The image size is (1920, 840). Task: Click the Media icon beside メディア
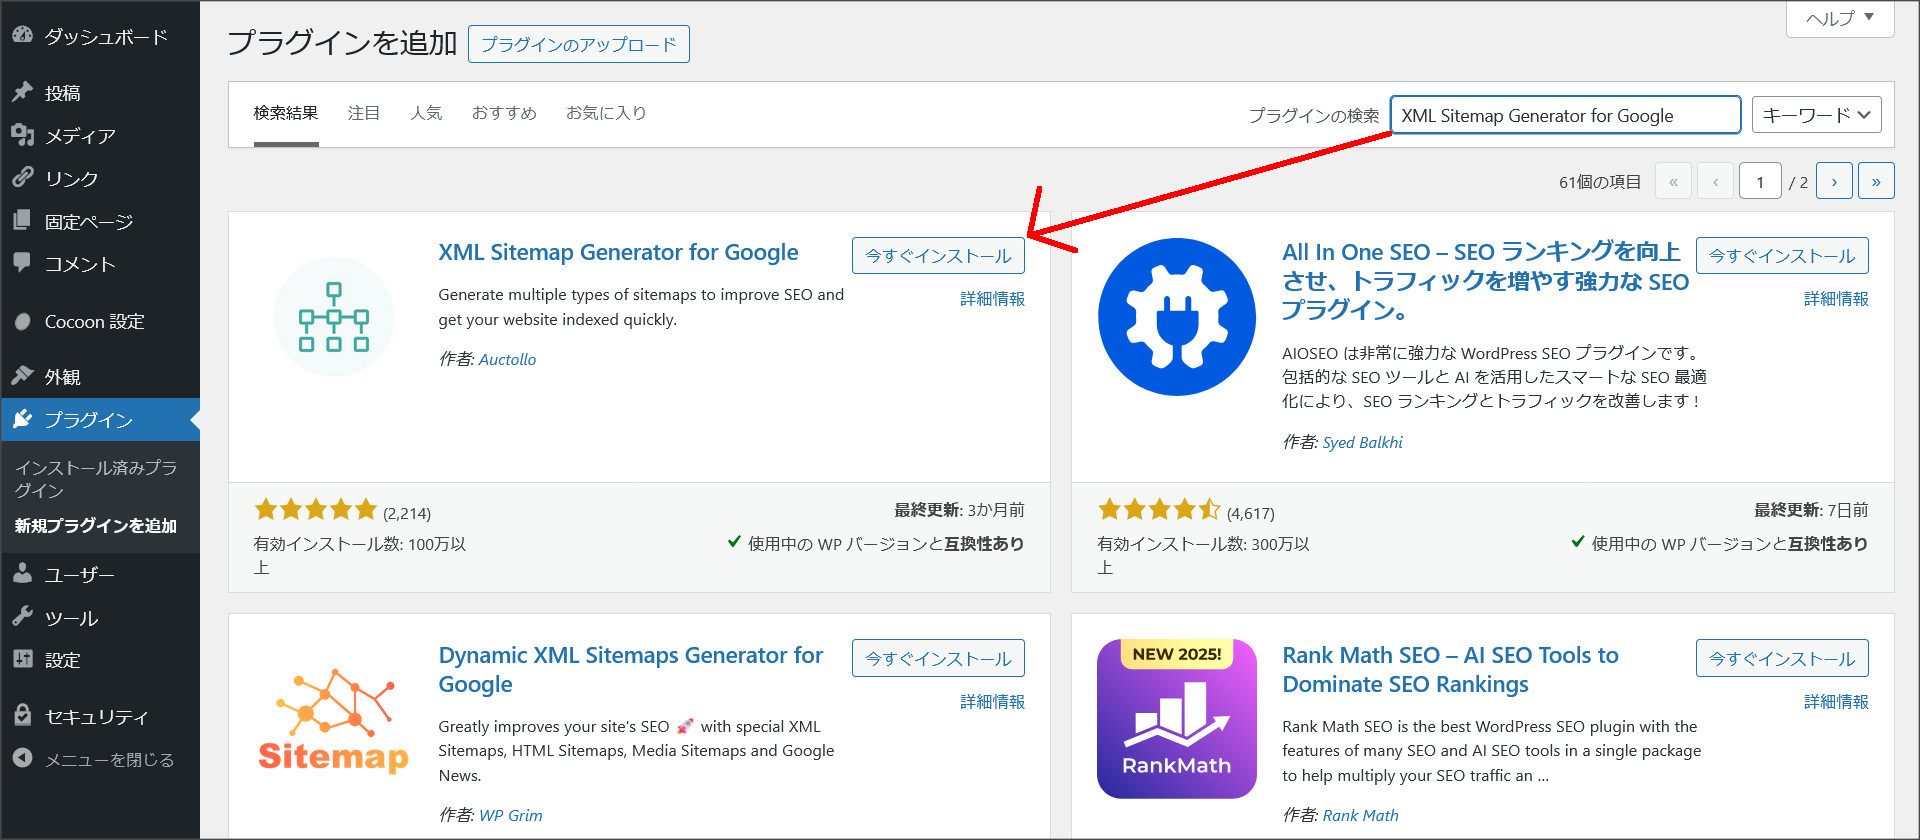pos(22,135)
